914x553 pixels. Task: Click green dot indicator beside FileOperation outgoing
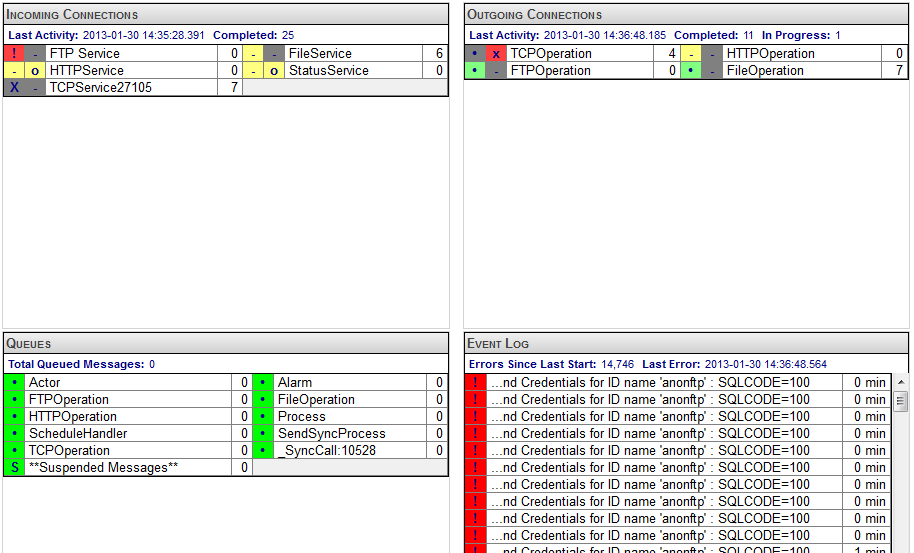click(691, 71)
